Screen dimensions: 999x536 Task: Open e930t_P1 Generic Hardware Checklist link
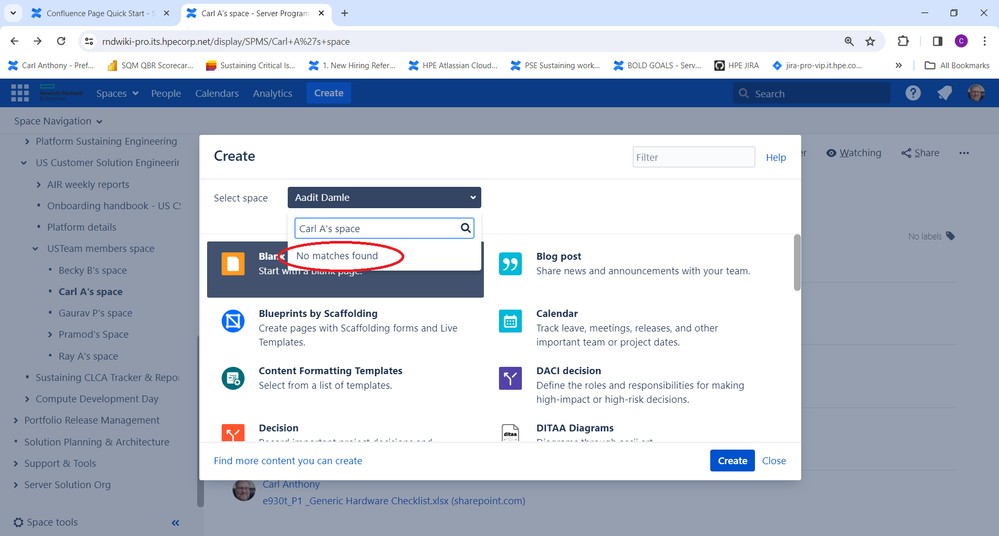click(394, 501)
